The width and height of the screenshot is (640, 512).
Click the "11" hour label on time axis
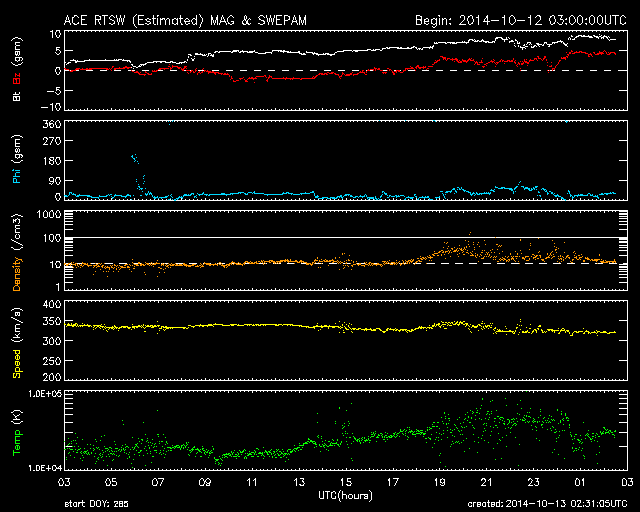pyautogui.click(x=252, y=482)
